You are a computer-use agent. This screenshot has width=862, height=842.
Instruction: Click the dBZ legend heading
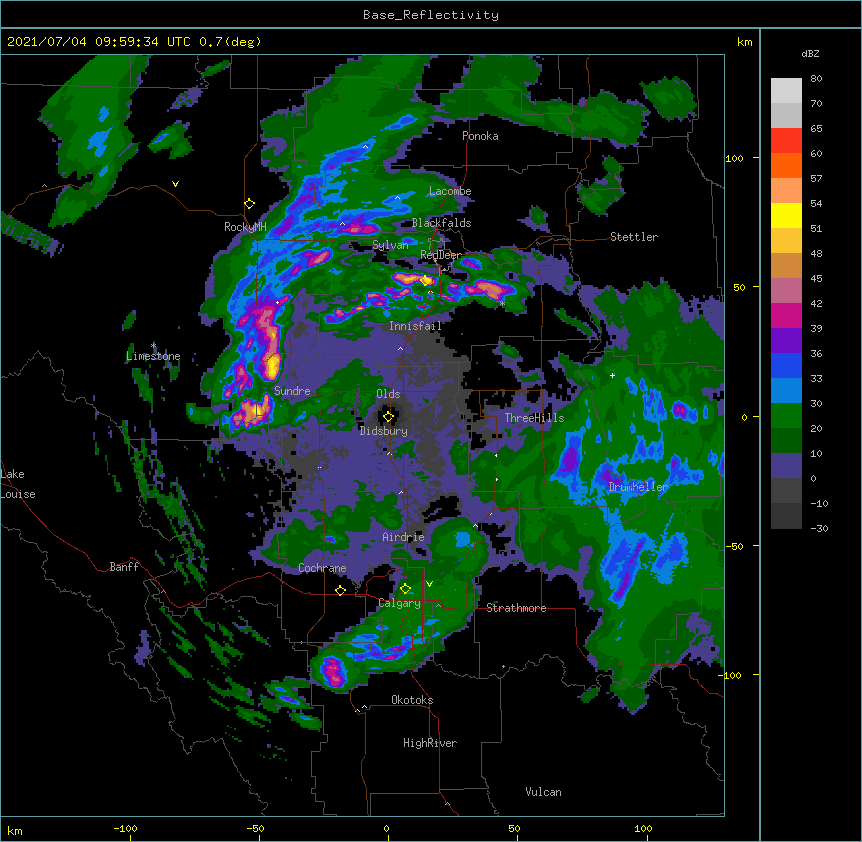pyautogui.click(x=810, y=53)
